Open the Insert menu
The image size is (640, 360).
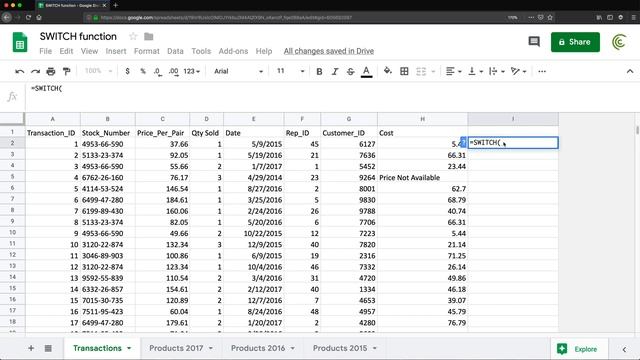(116, 51)
